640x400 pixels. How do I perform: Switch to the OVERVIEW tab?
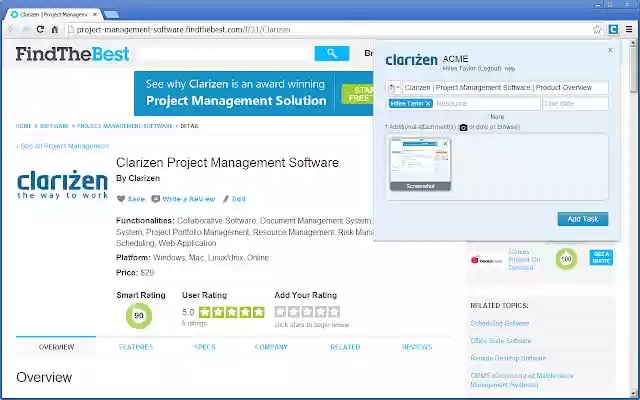click(56, 347)
